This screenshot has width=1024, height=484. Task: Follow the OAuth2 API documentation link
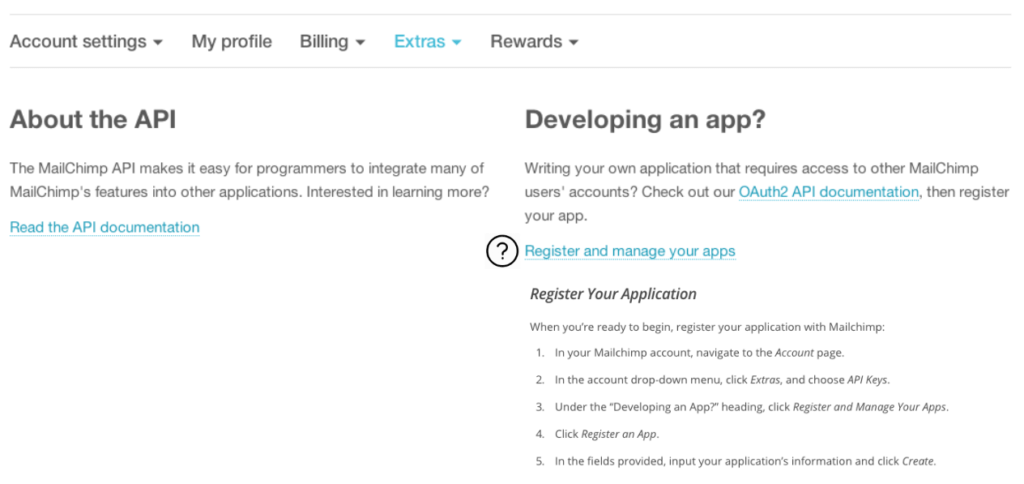(x=828, y=192)
